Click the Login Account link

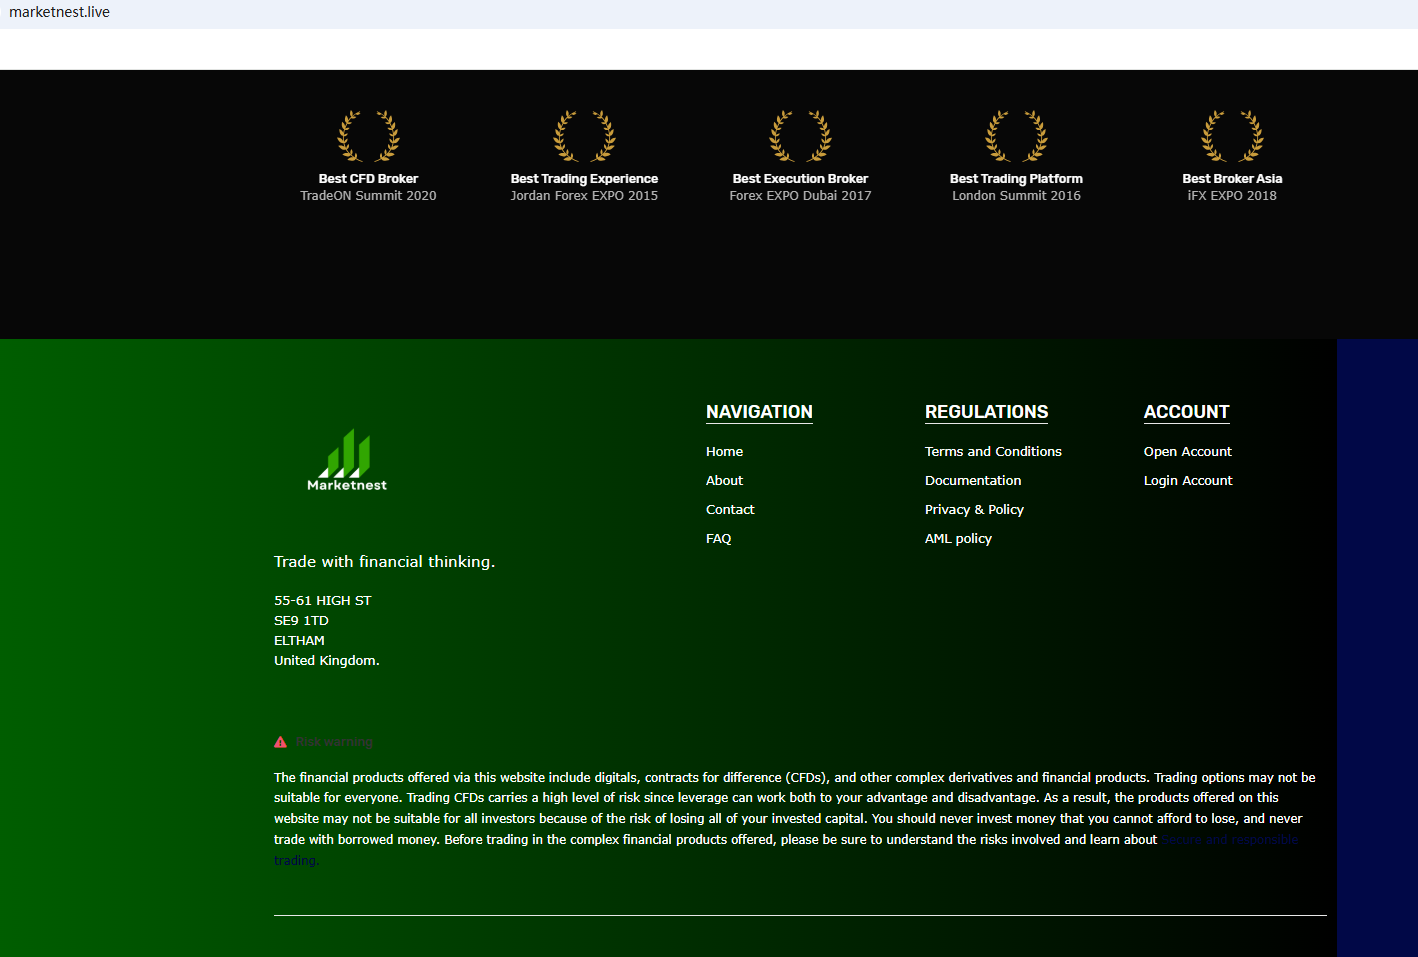coord(1188,481)
